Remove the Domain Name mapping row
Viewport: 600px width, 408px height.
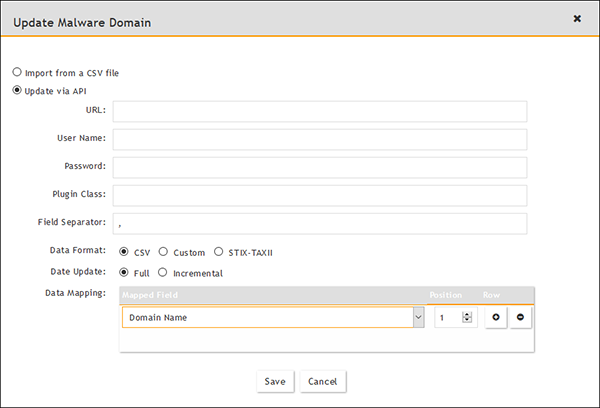point(520,317)
